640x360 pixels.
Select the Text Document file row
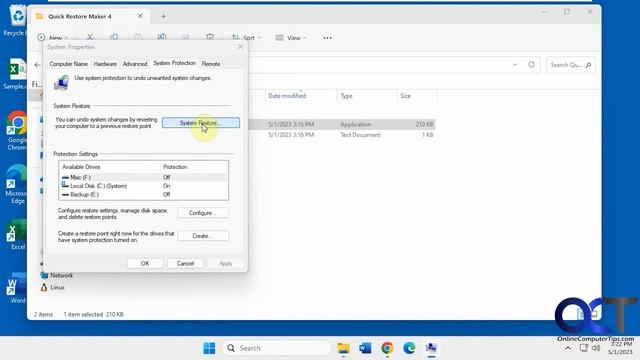click(342, 135)
